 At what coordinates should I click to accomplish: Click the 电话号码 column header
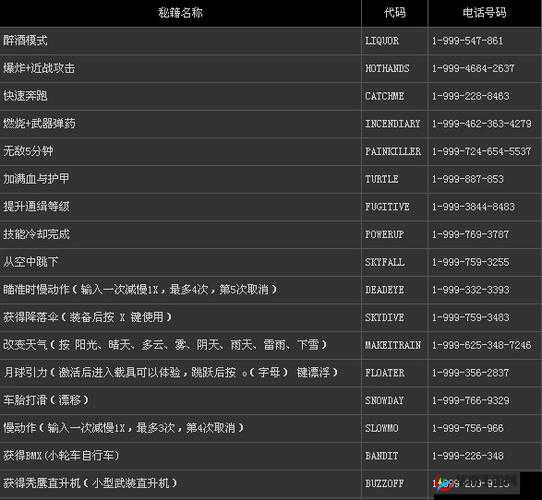(x=484, y=13)
